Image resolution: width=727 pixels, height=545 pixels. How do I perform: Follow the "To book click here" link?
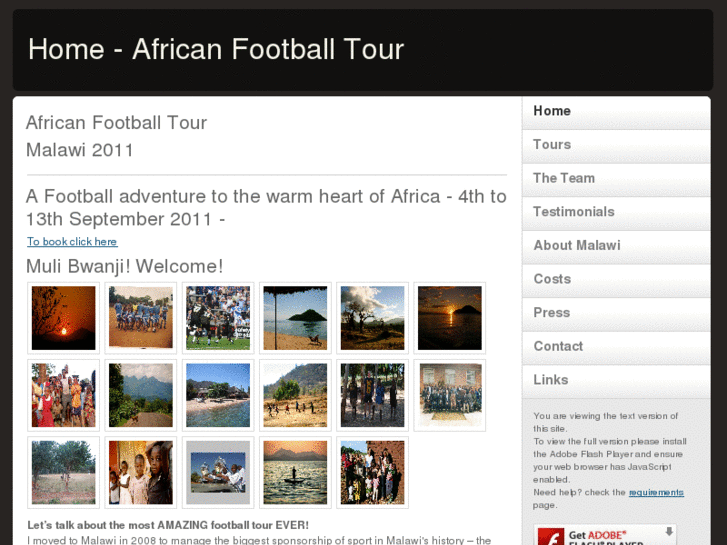pos(72,242)
